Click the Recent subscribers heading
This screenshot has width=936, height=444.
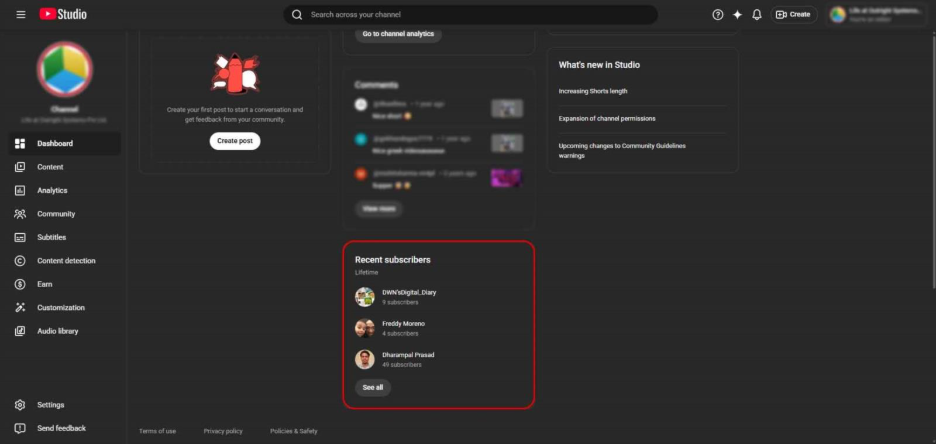pos(393,260)
